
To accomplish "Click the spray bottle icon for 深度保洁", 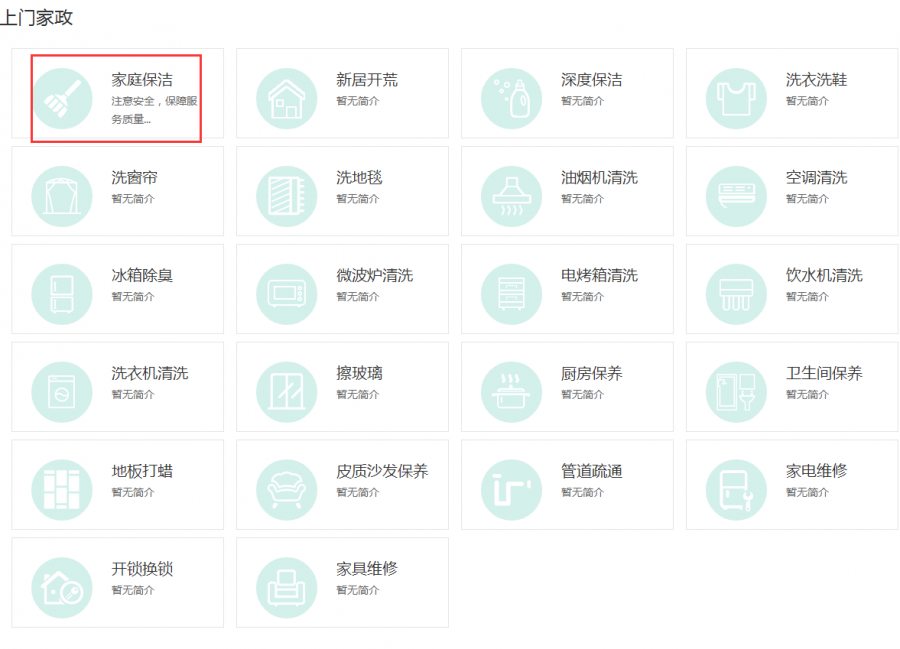I will [x=511, y=99].
